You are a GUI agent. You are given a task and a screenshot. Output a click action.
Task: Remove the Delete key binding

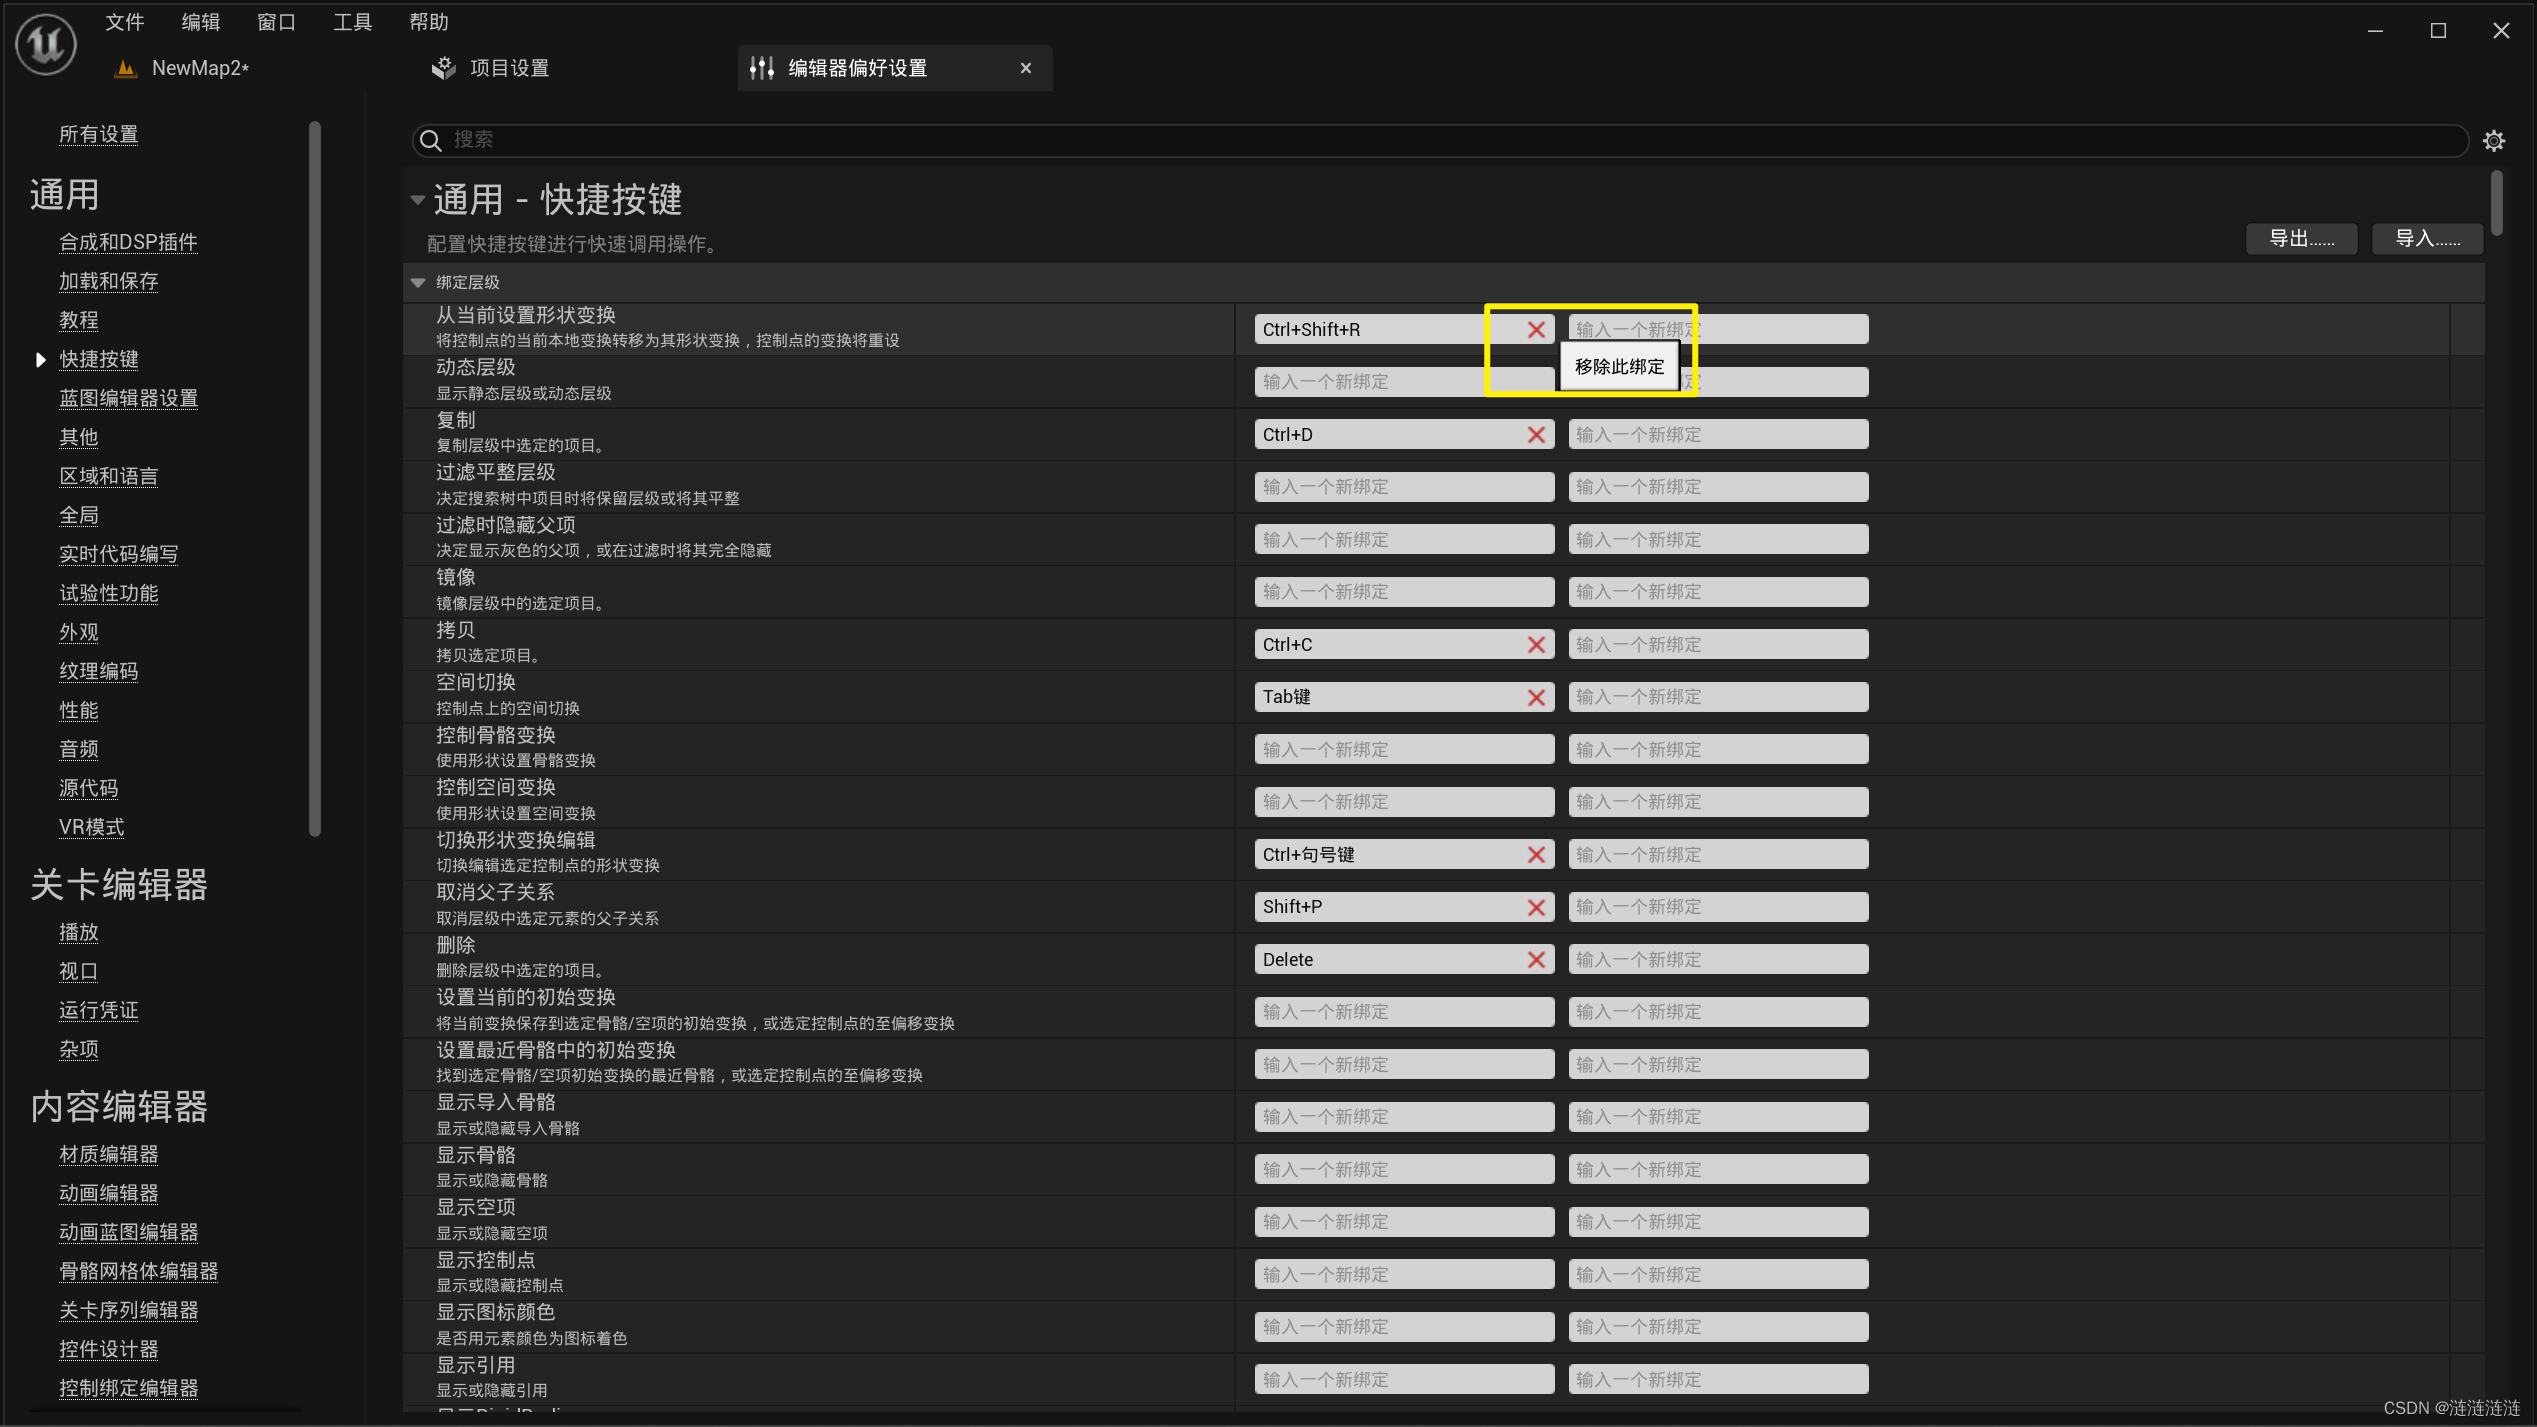(x=1536, y=960)
